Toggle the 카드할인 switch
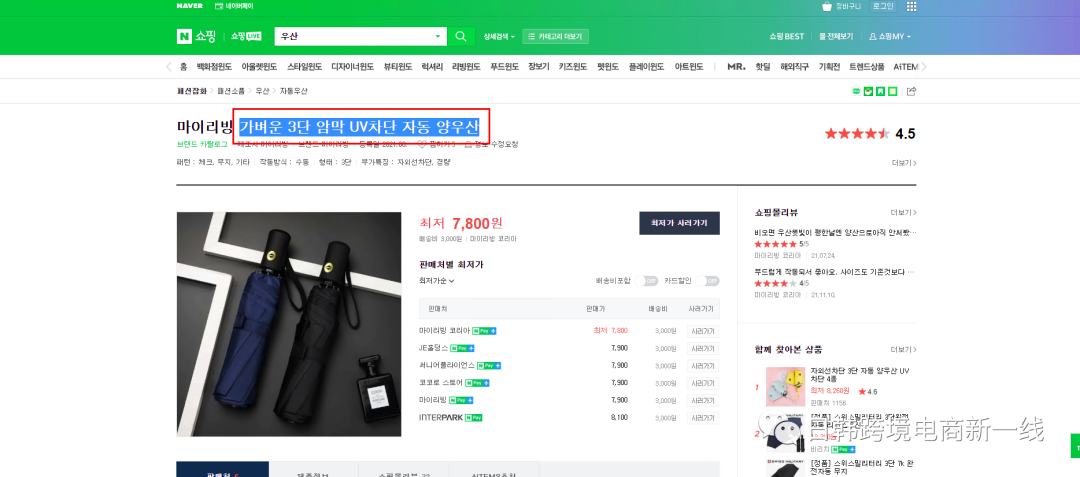This screenshot has height=477, width=1080. (x=707, y=281)
